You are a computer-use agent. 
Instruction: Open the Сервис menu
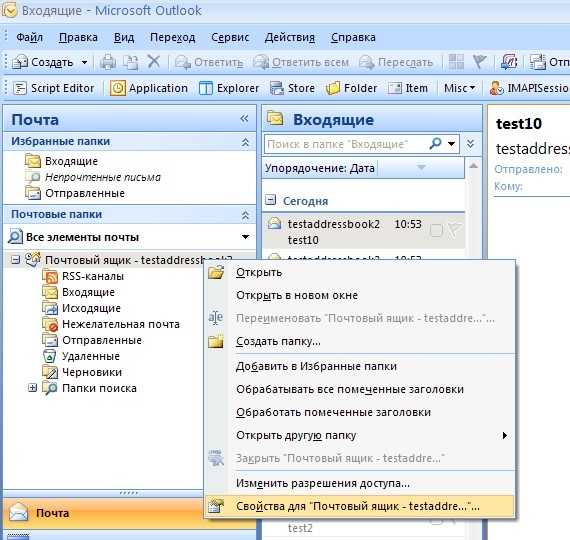230,37
